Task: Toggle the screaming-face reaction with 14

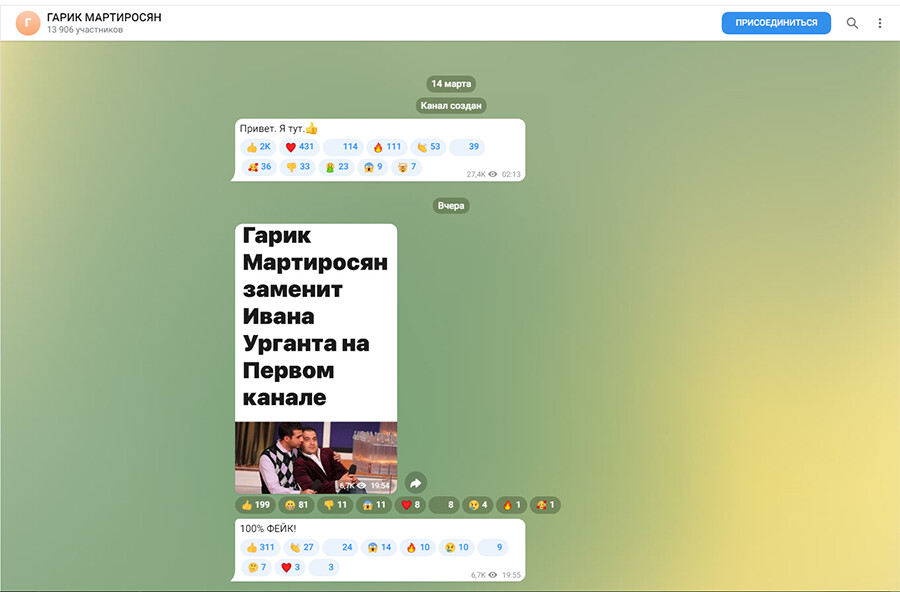Action: pyautogui.click(x=379, y=548)
